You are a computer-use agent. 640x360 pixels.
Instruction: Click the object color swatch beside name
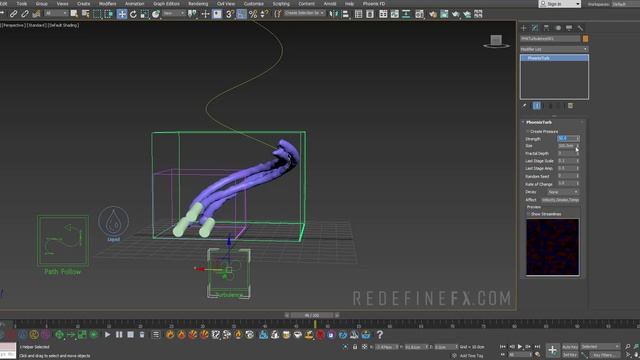tap(585, 39)
